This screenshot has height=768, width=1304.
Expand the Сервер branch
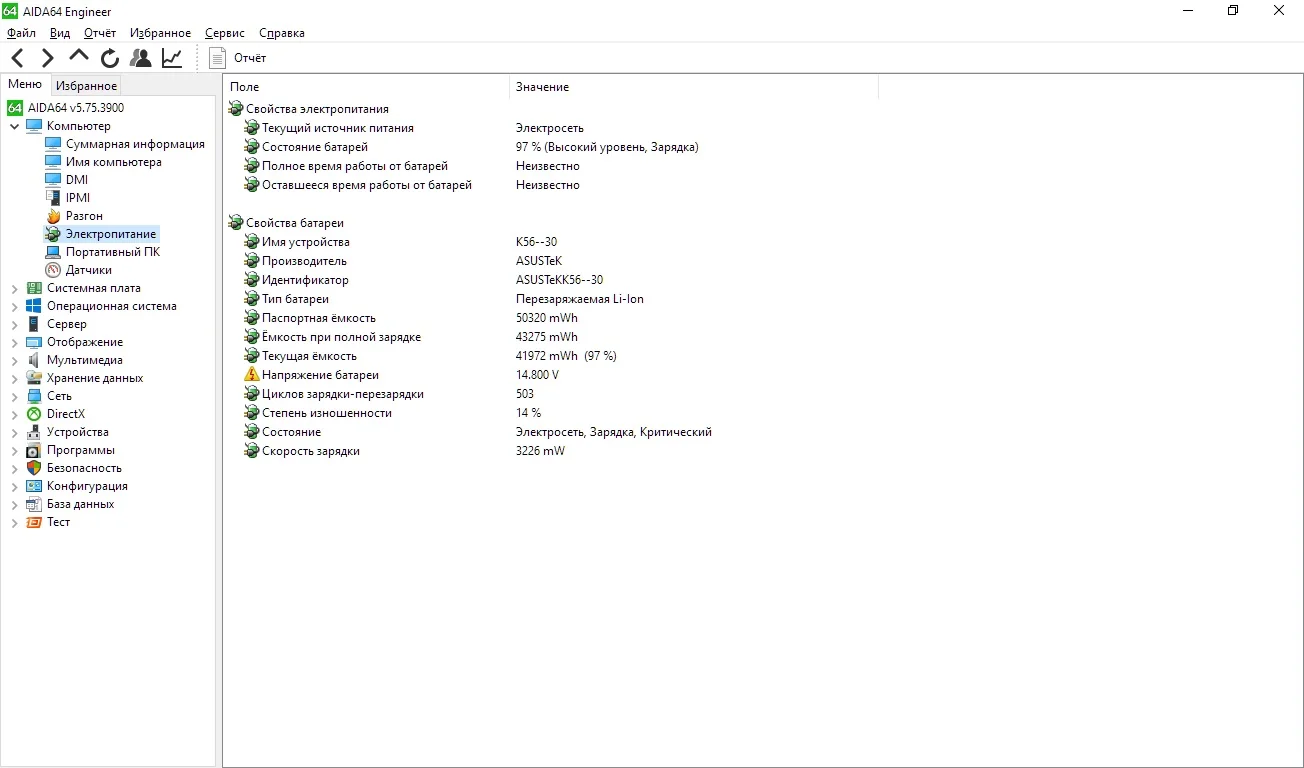(14, 324)
